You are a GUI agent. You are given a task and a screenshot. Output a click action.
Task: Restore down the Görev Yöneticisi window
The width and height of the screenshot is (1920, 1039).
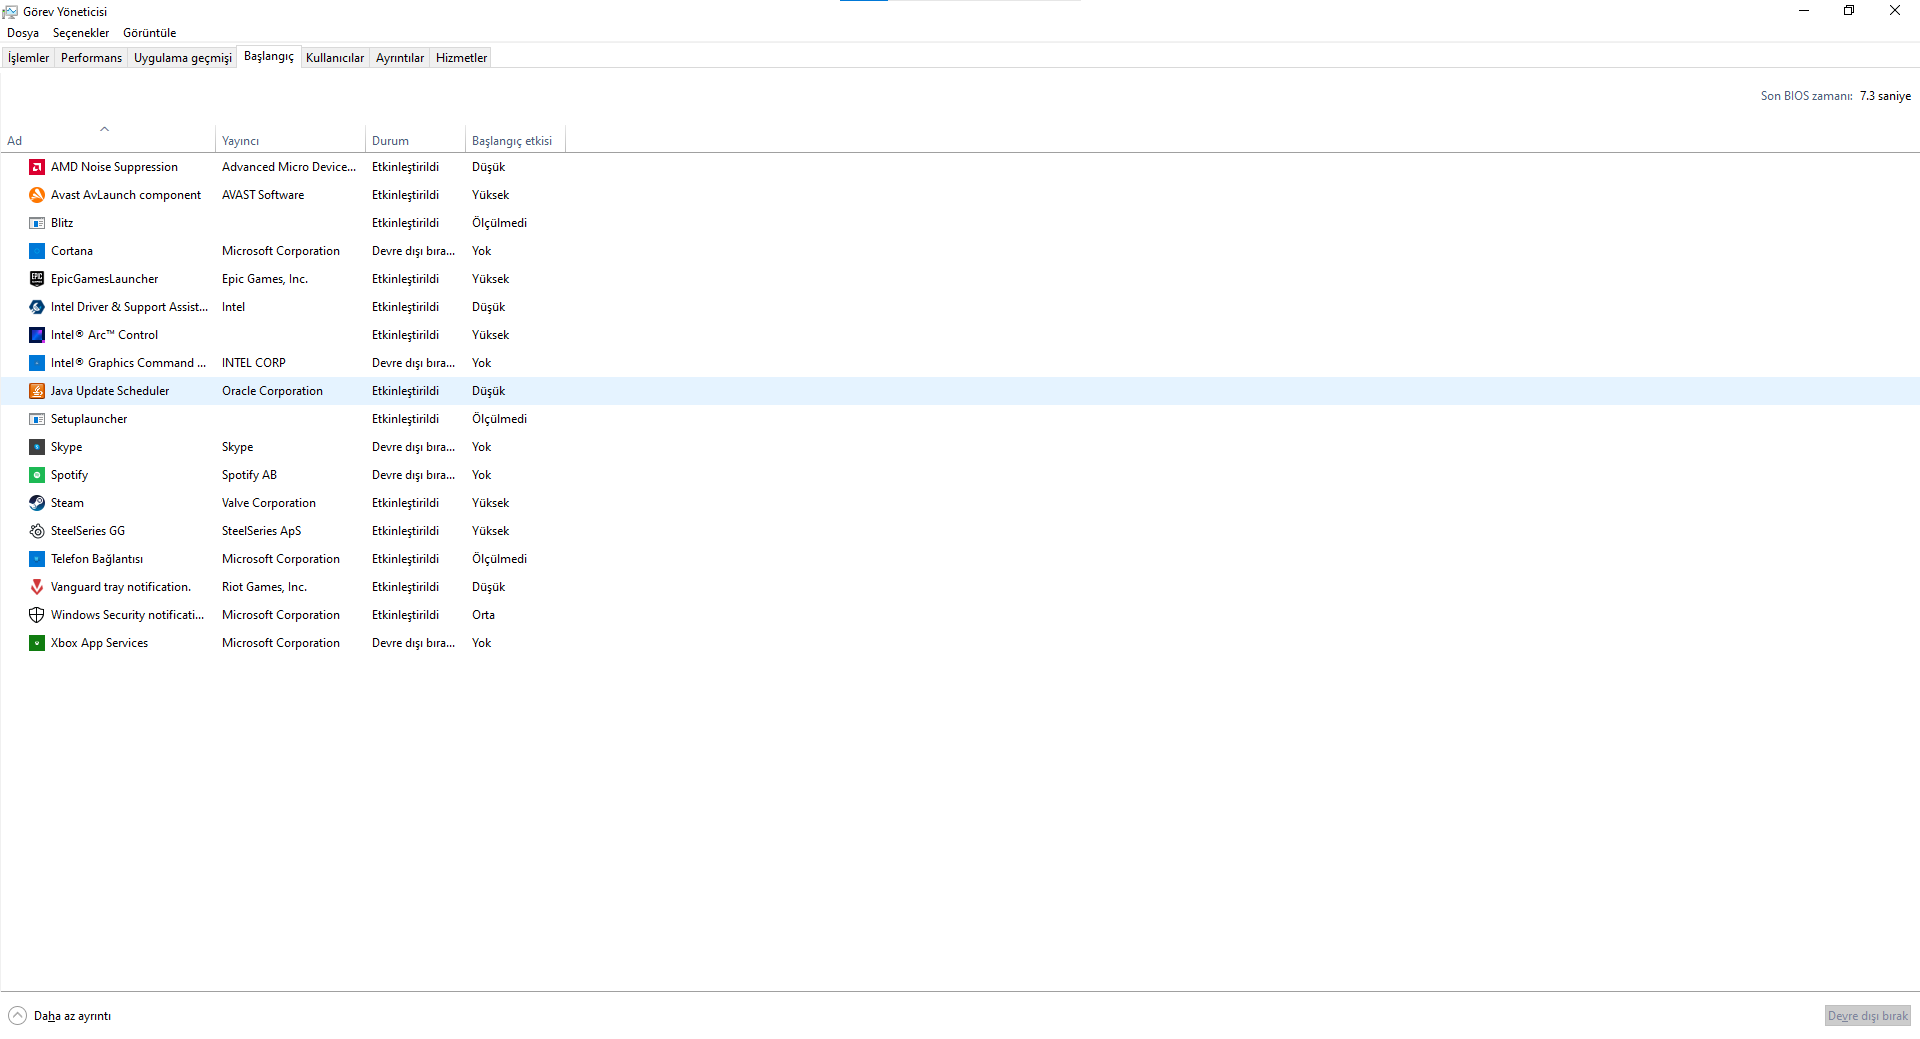pos(1849,11)
